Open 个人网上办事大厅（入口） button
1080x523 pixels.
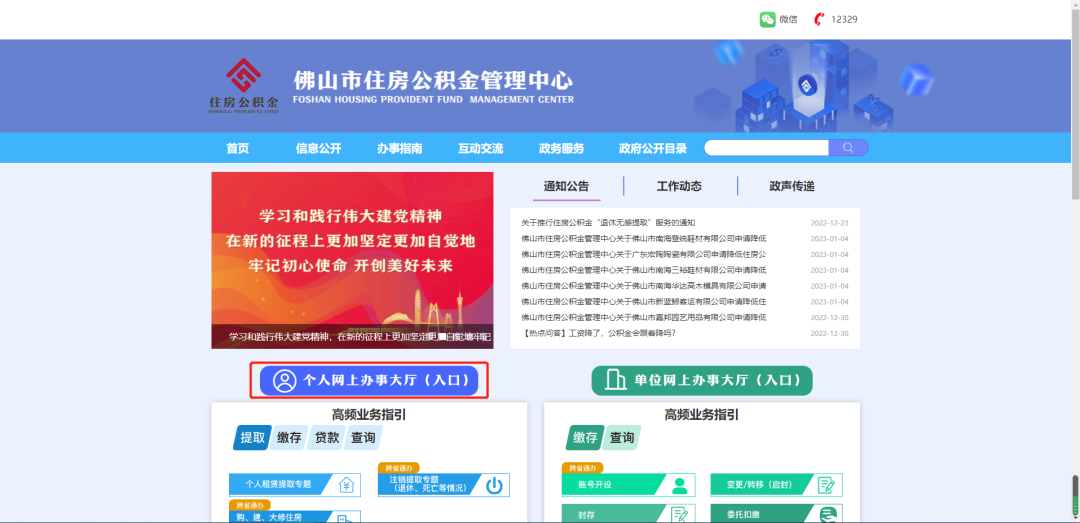(368, 380)
